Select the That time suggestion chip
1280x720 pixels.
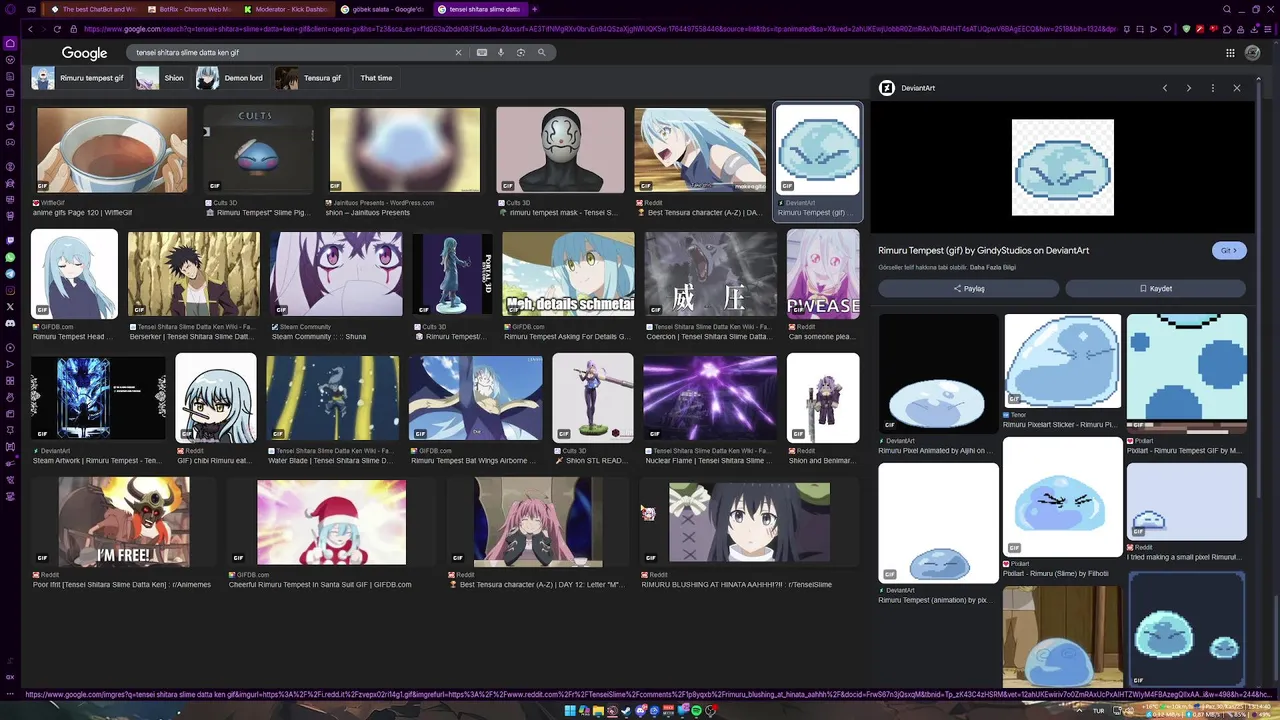(x=376, y=78)
